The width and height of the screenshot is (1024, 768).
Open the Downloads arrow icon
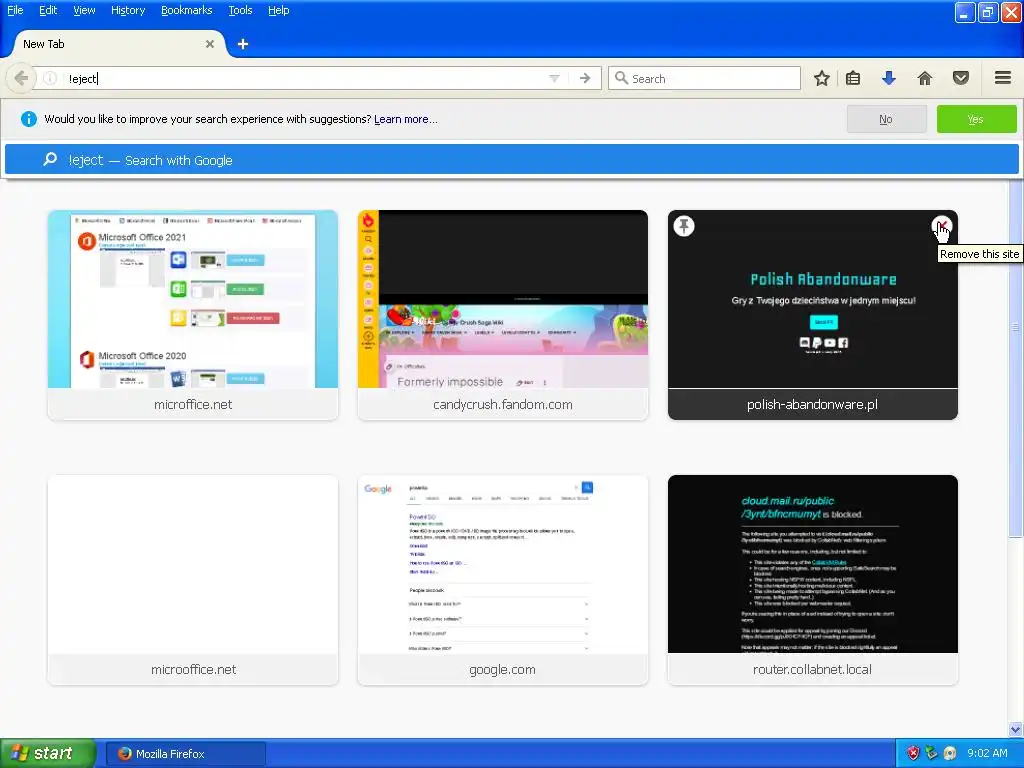point(889,78)
